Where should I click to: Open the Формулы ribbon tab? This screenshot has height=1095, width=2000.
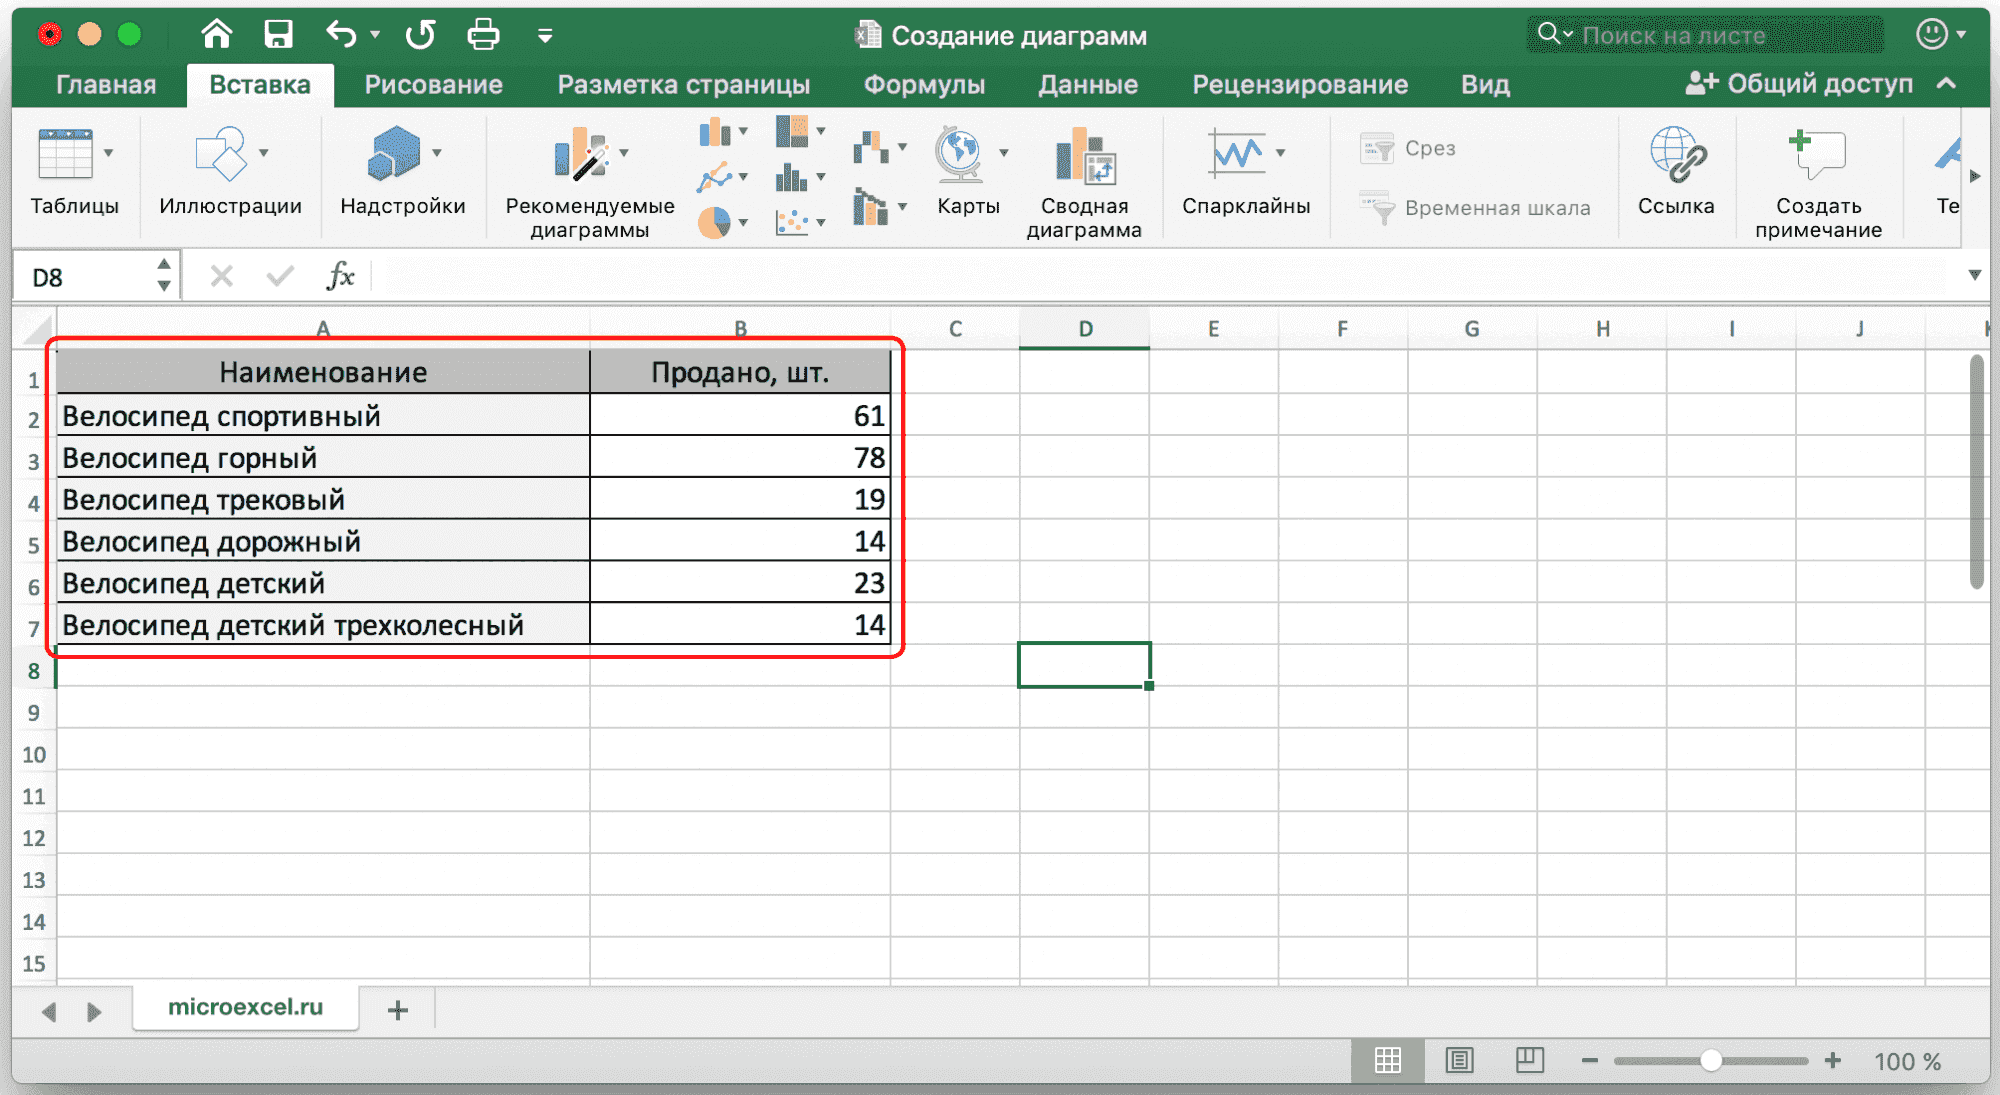pos(924,85)
